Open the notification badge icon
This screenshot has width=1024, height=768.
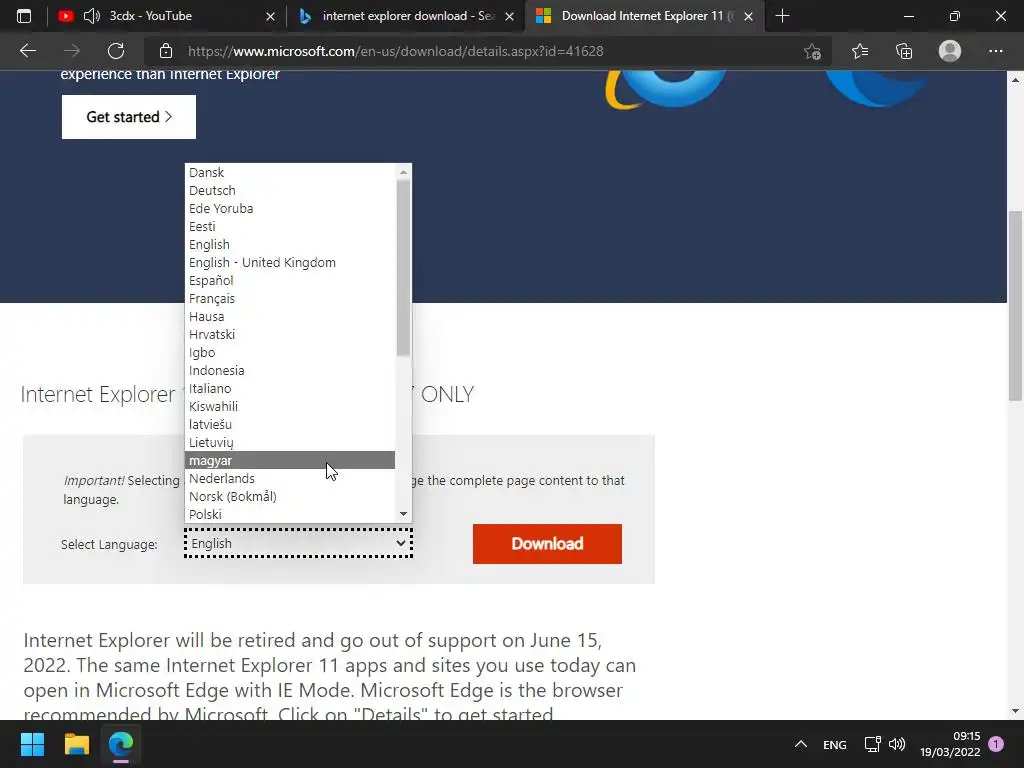pos(996,744)
